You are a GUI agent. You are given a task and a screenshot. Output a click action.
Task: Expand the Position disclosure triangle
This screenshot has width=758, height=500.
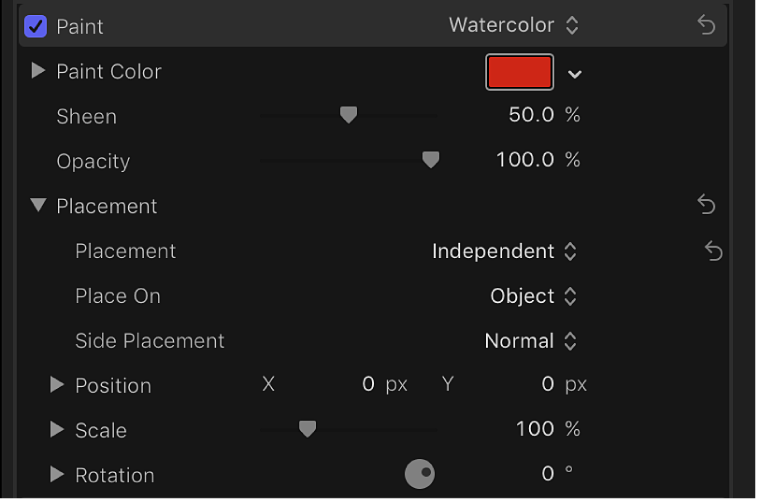(x=57, y=385)
